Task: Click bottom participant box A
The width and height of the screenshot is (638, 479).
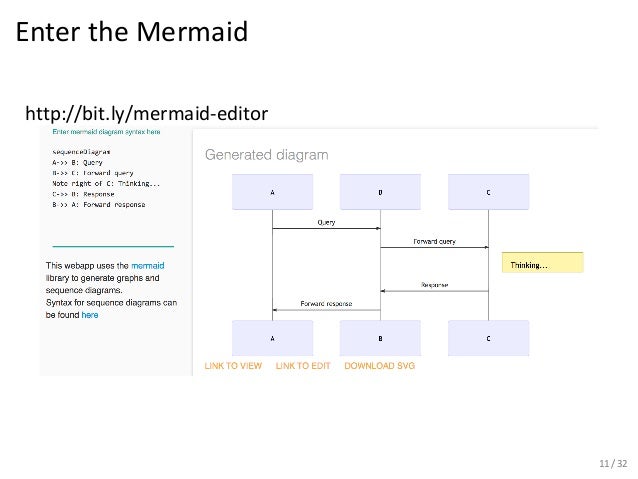Action: coord(273,338)
